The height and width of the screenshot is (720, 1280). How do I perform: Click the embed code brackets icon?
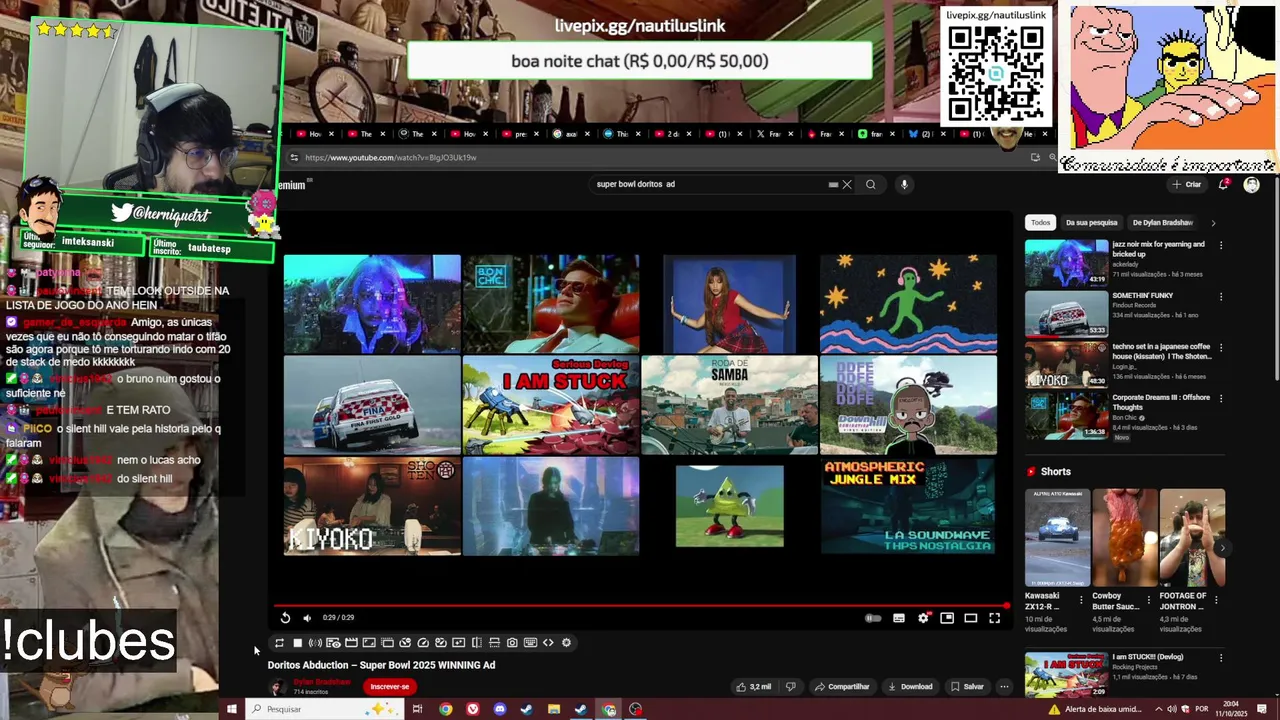point(548,643)
